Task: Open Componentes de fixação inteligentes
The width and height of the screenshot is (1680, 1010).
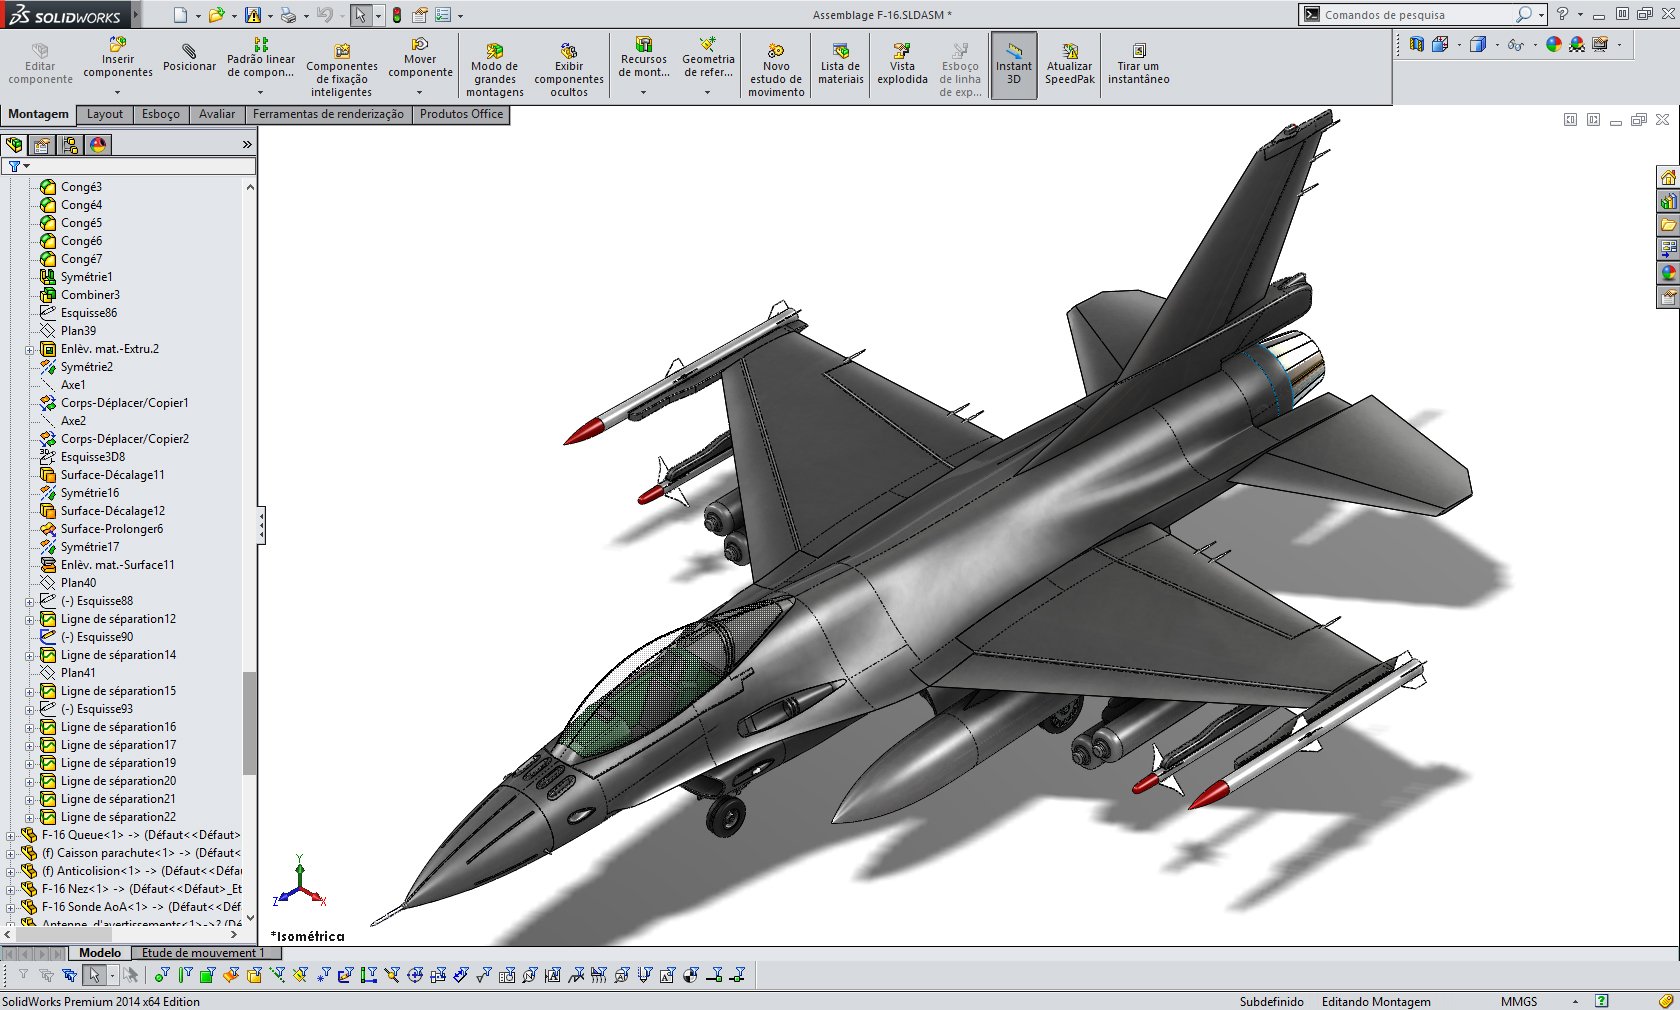Action: tap(342, 68)
